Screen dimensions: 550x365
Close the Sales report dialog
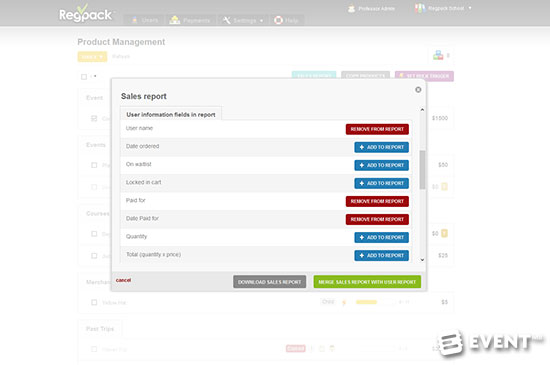(x=418, y=90)
